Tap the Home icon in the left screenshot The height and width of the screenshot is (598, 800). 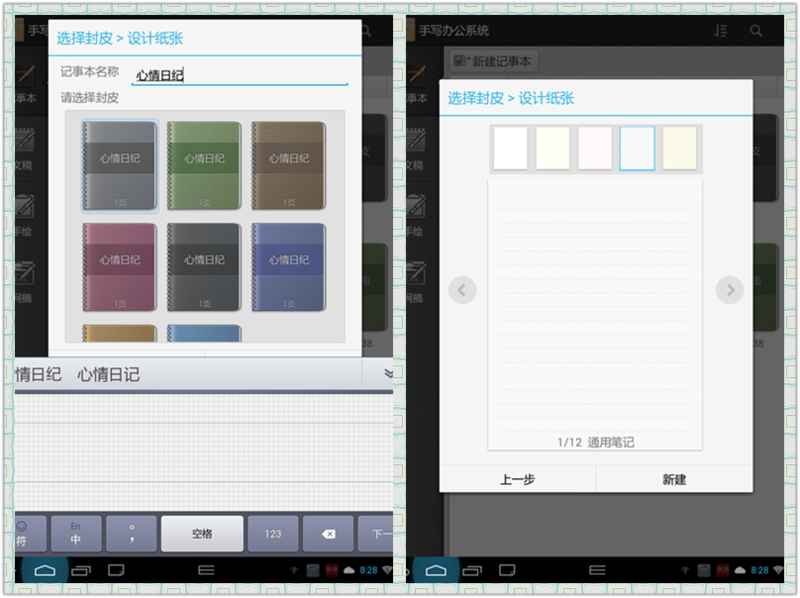tap(45, 570)
